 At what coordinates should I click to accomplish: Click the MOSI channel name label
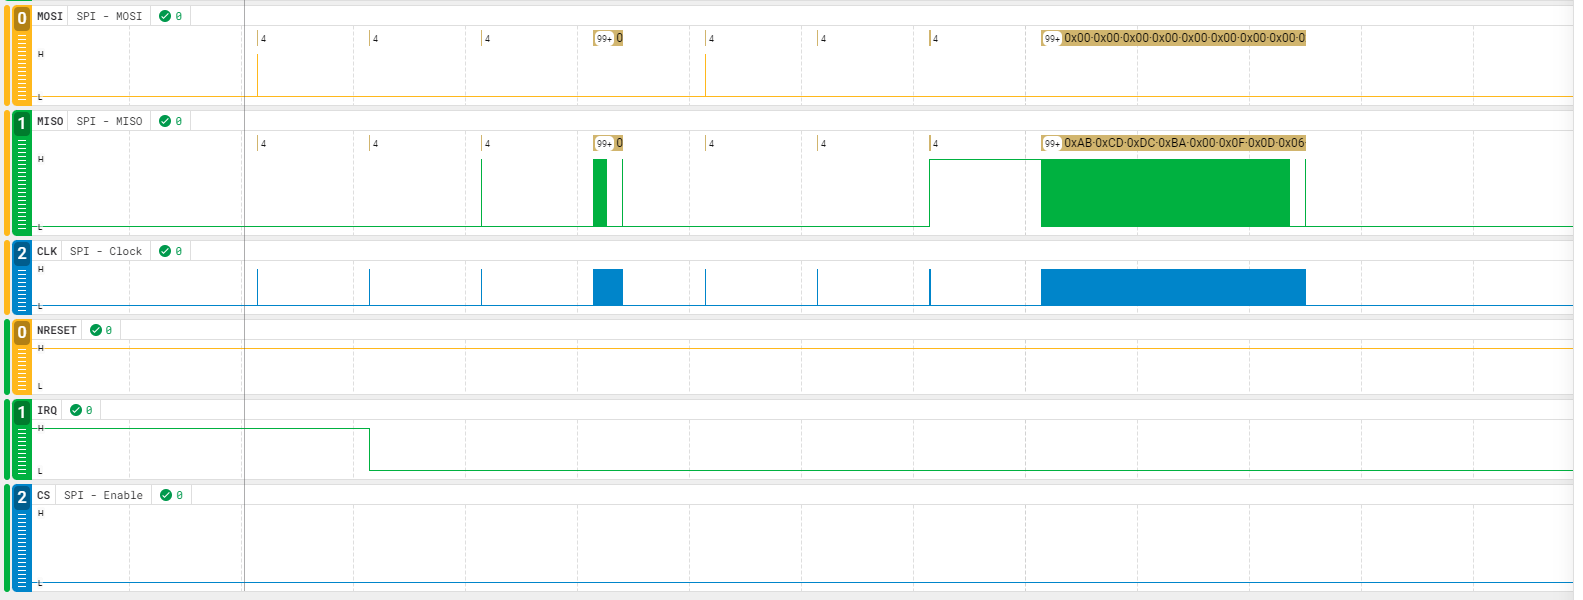tap(50, 16)
